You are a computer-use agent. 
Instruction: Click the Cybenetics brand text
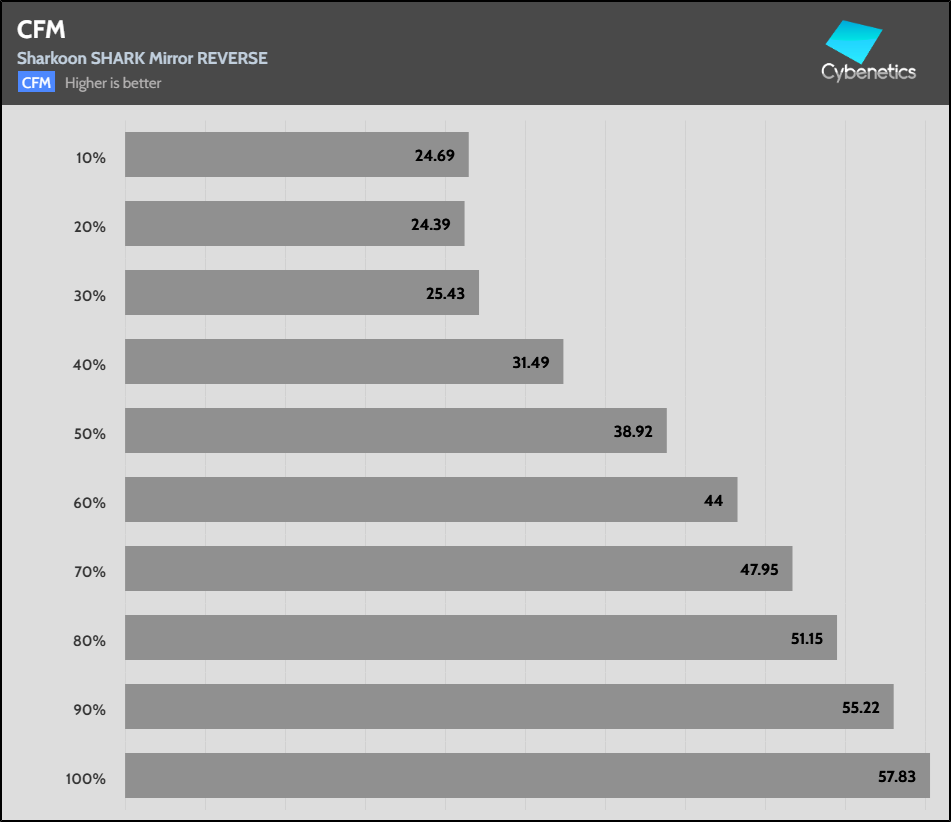868,72
